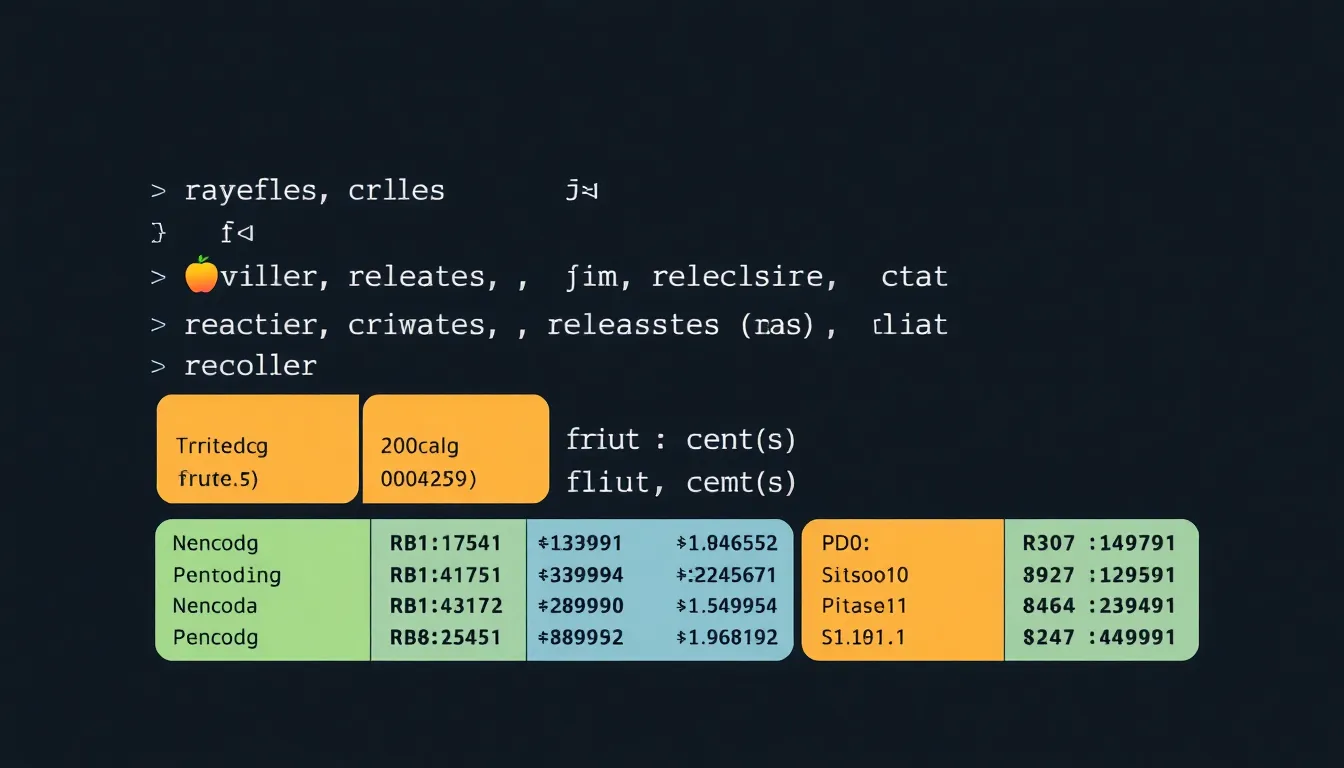
Task: Click the 1.846552 value in blue column
Action: pyautogui.click(x=727, y=544)
